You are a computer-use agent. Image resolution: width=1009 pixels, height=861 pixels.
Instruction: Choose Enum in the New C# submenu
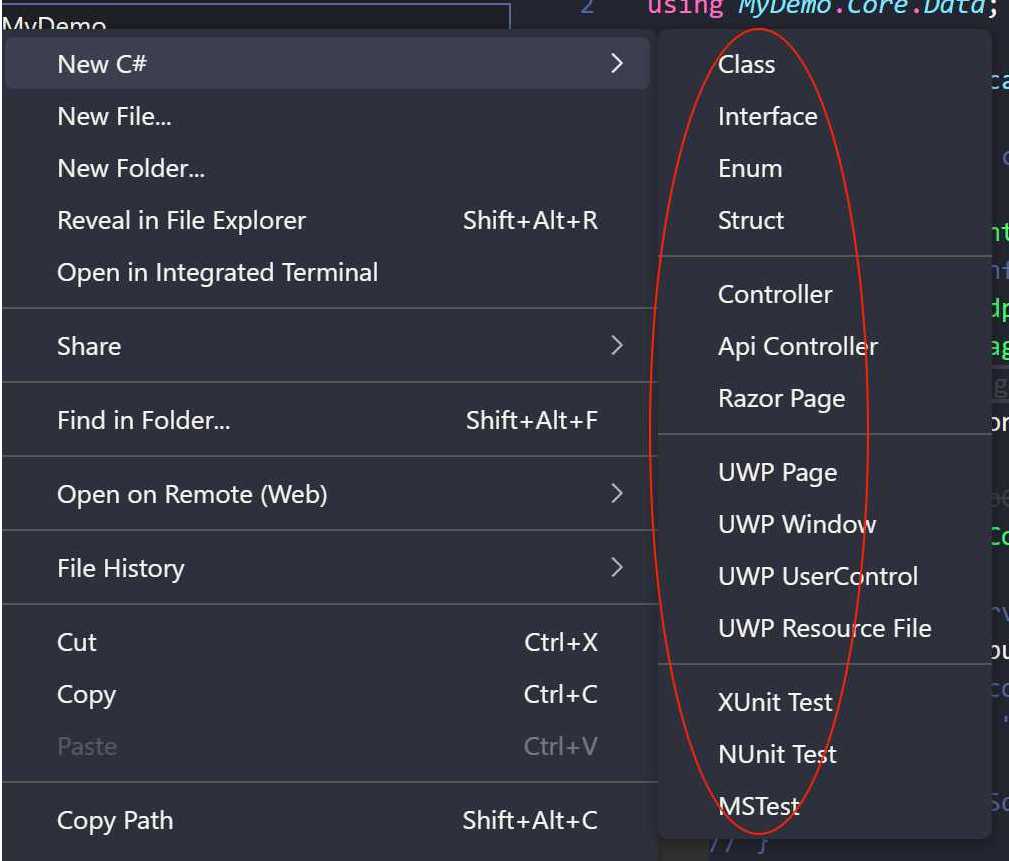click(x=750, y=168)
